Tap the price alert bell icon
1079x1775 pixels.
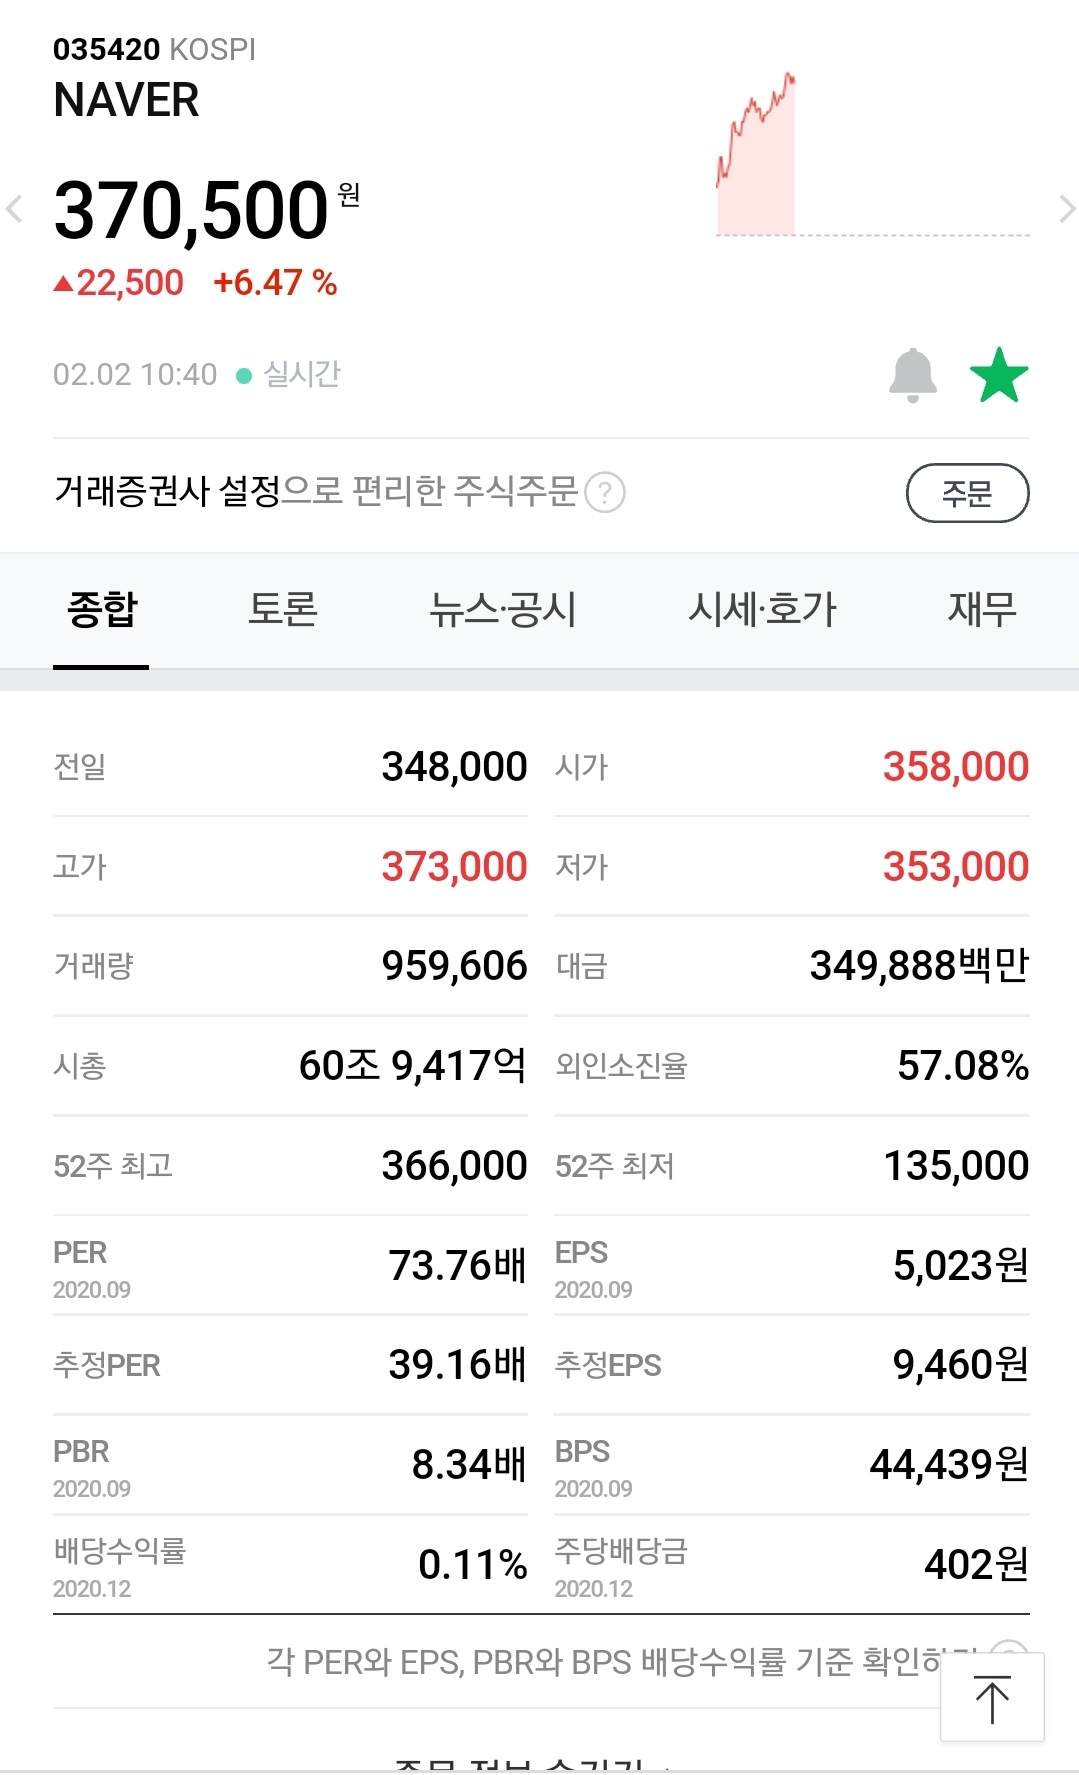[x=912, y=376]
